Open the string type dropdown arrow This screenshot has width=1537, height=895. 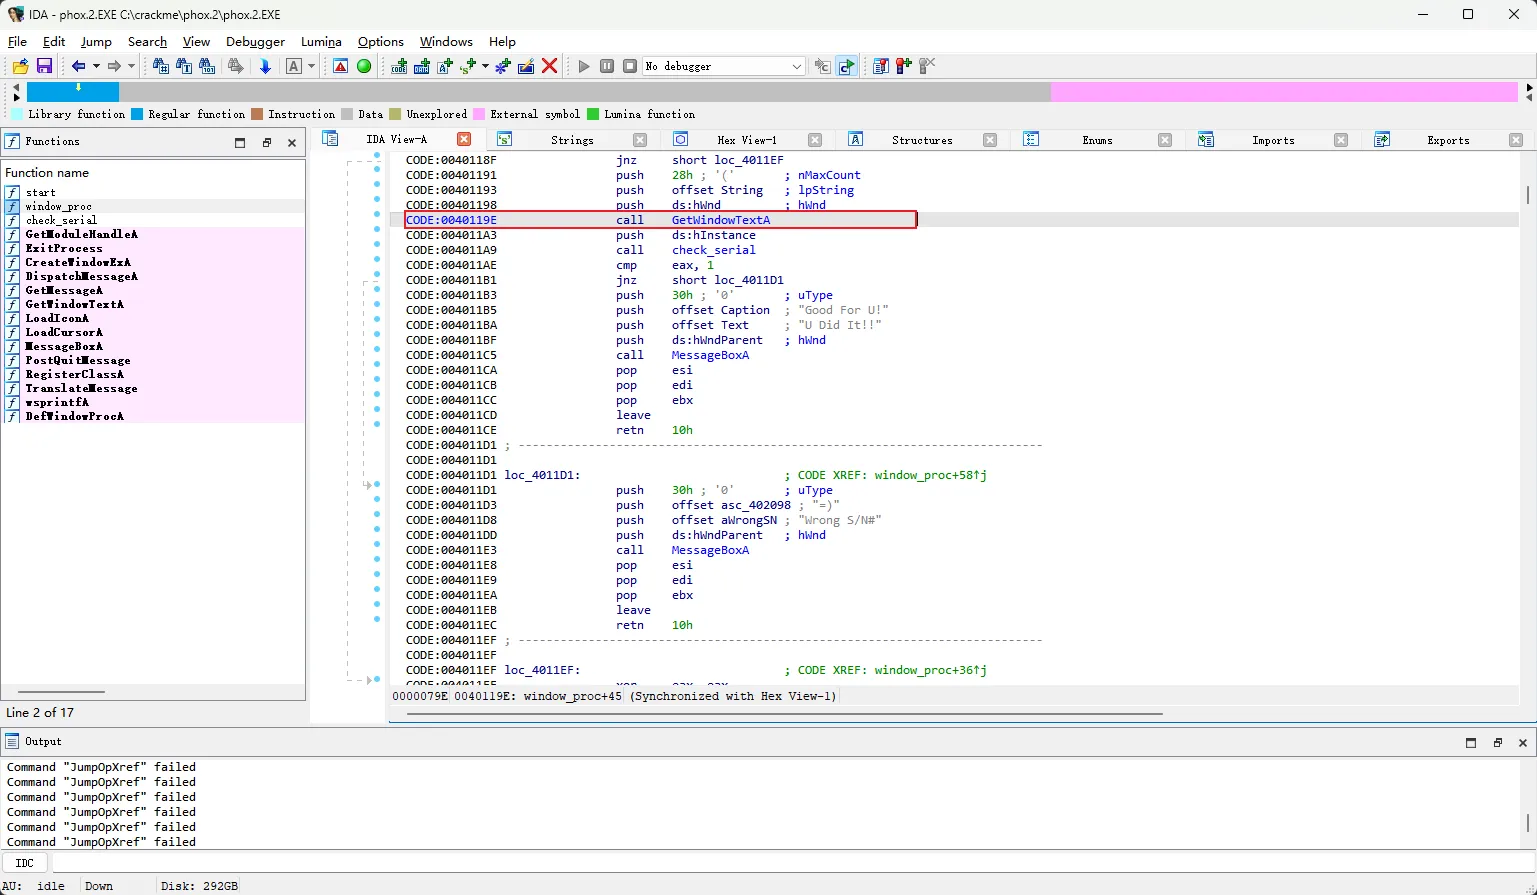[485, 66]
